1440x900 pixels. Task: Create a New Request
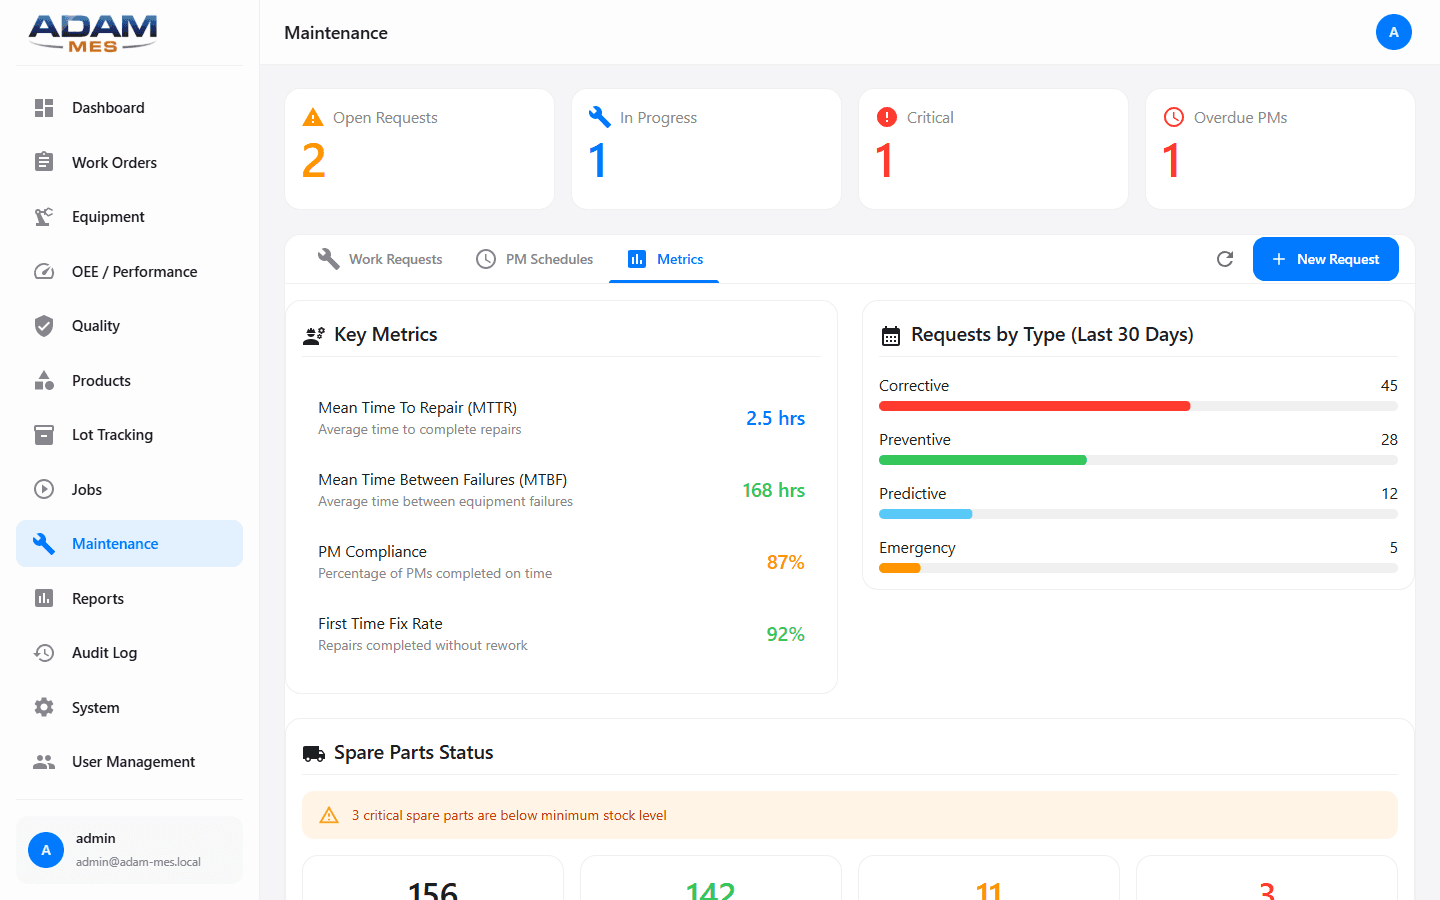click(1326, 258)
